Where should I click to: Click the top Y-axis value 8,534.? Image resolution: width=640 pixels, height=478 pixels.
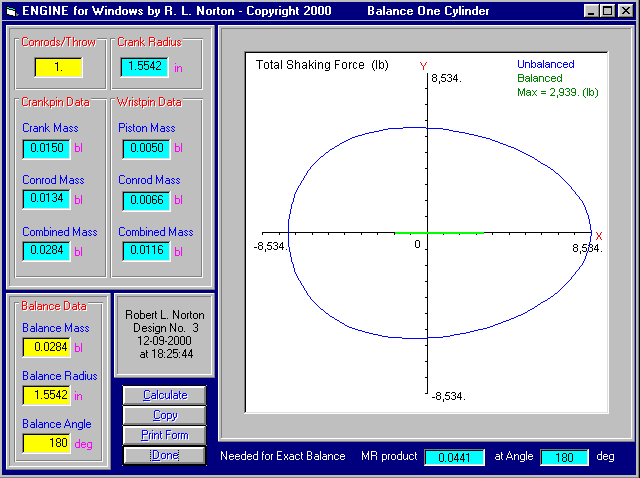click(x=447, y=78)
